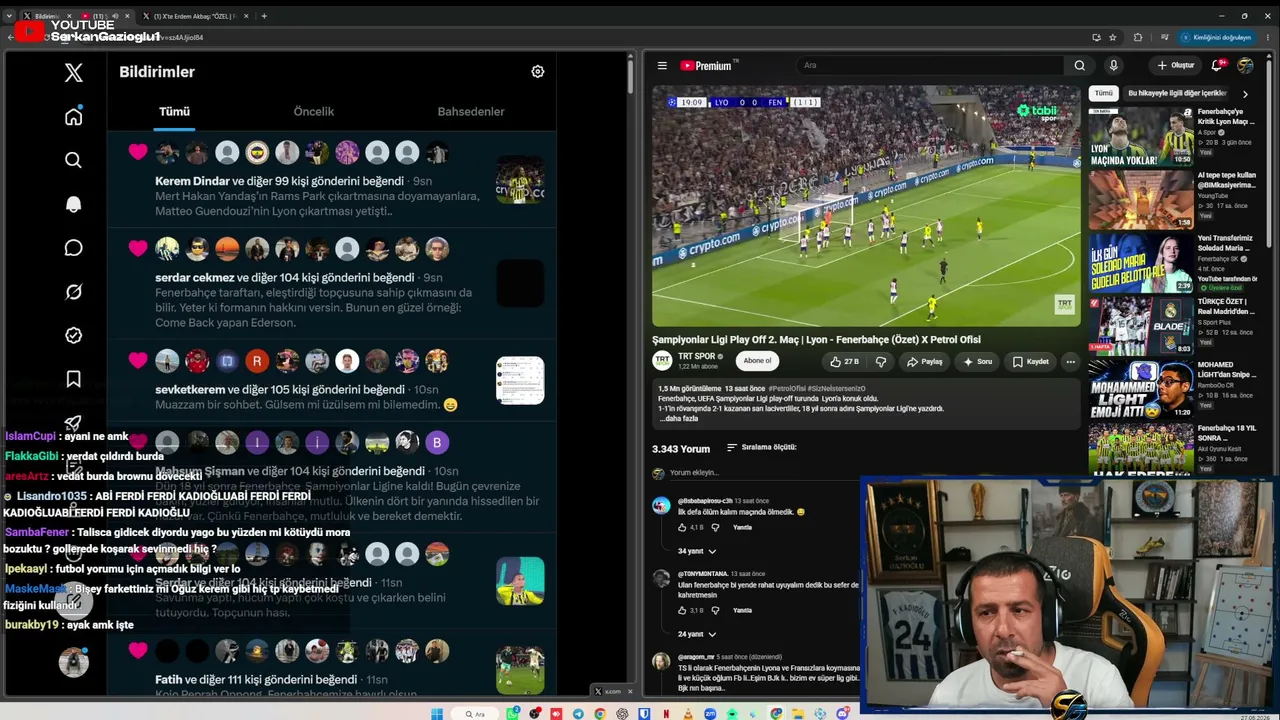Open the verified badge icon in X sidebar
This screenshot has width=1280, height=720.
click(73, 336)
